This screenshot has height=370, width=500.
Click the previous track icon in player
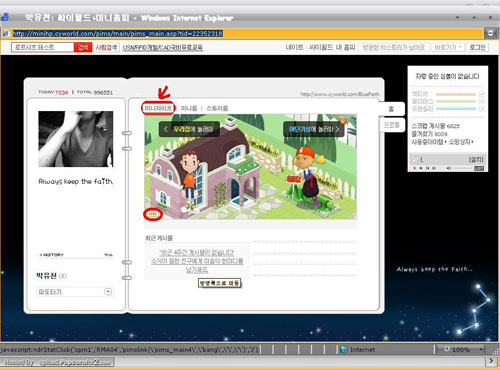point(427,168)
